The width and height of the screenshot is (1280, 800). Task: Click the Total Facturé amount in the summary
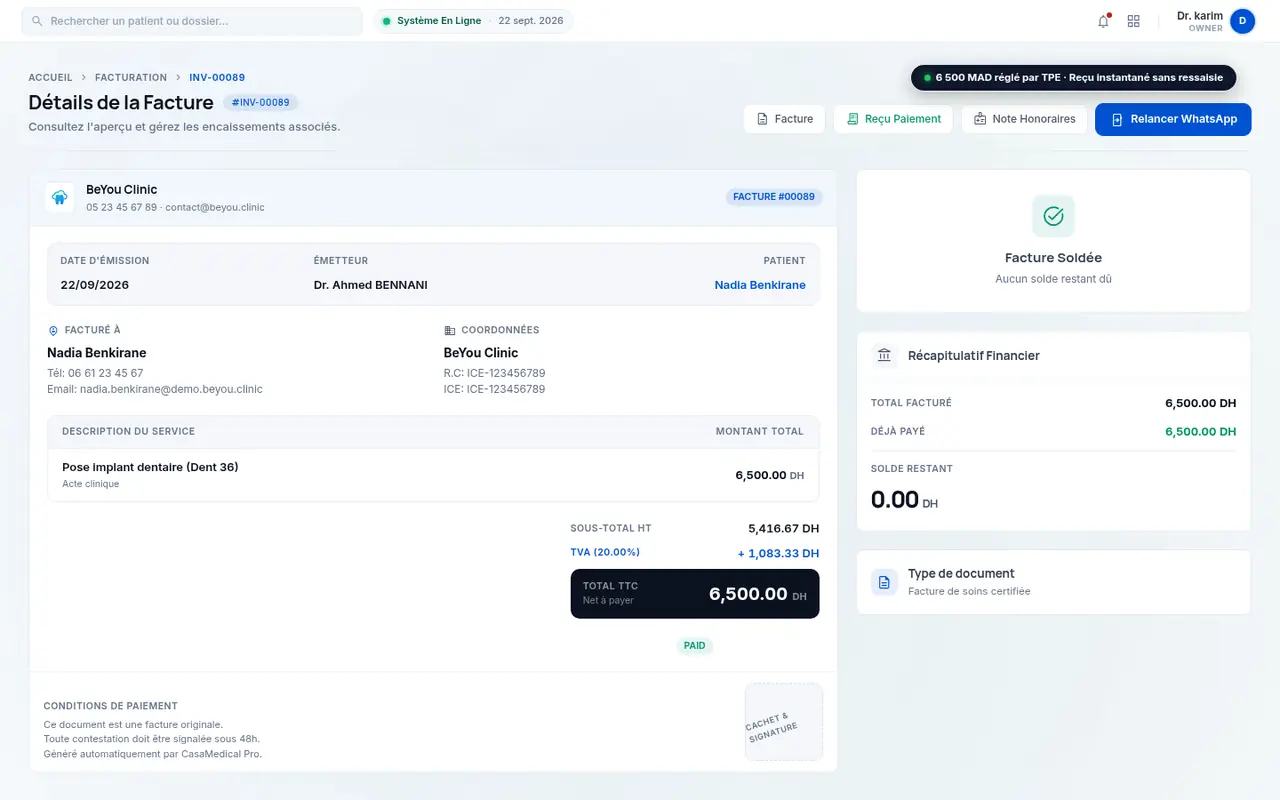pyautogui.click(x=1201, y=403)
